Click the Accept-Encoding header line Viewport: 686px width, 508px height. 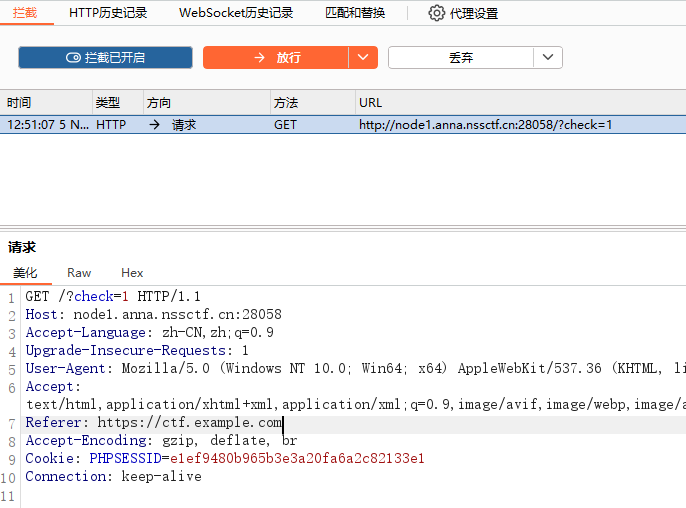[161, 440]
